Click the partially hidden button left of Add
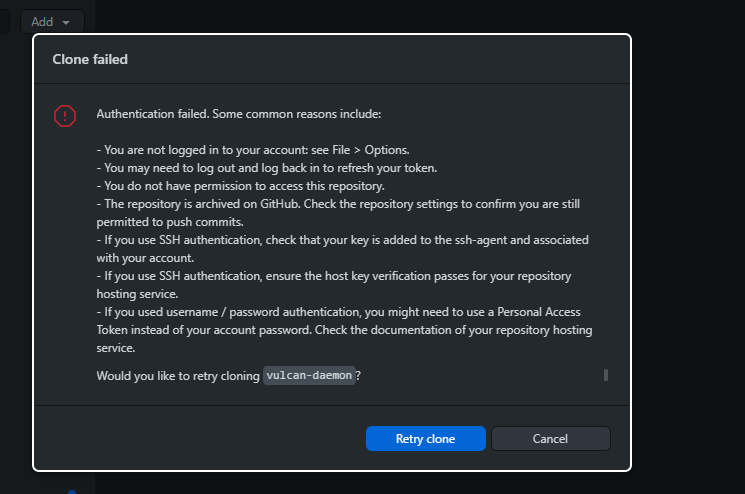Image resolution: width=745 pixels, height=494 pixels. pos(5,21)
